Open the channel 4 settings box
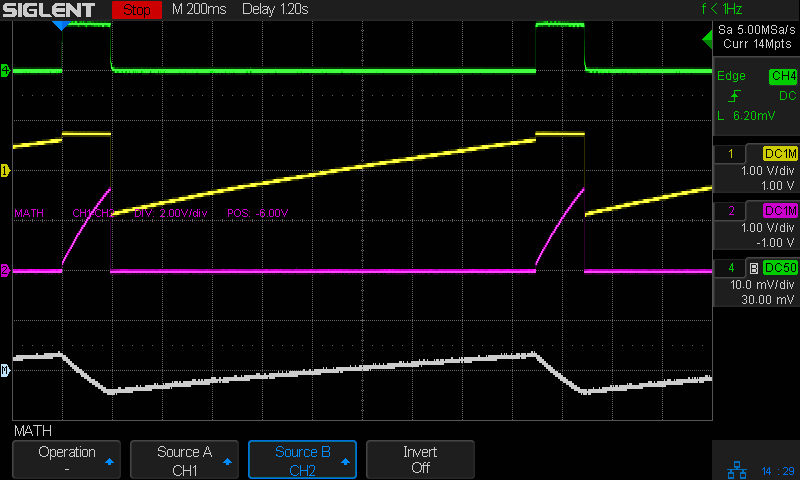This screenshot has width=800, height=480. pyautogui.click(x=756, y=283)
